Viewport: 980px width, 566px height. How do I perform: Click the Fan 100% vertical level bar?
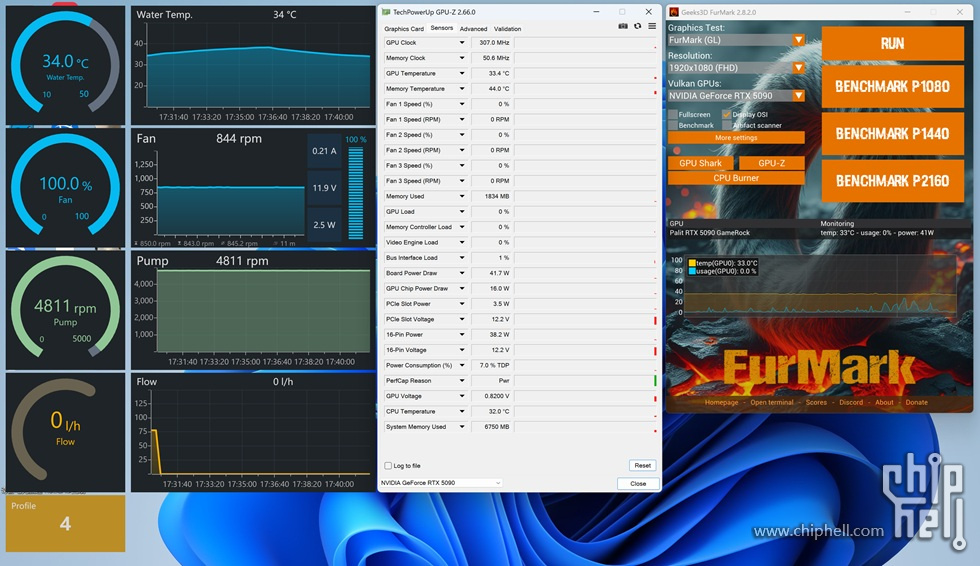pos(356,192)
